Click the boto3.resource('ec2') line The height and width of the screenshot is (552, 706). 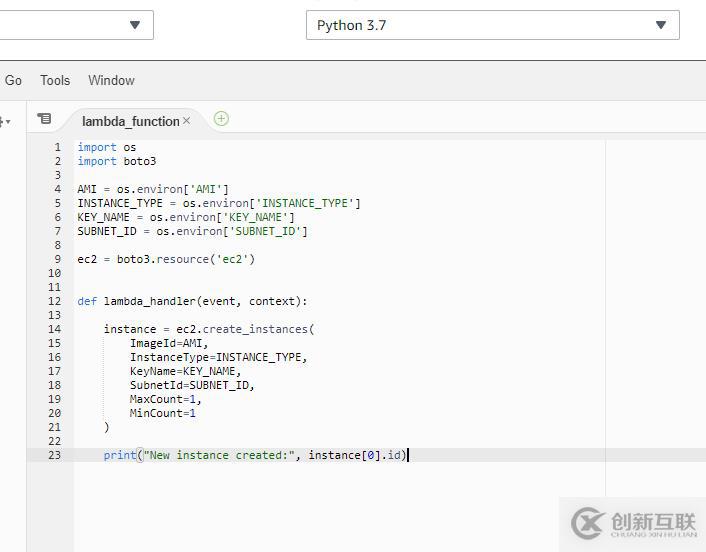pos(166,259)
